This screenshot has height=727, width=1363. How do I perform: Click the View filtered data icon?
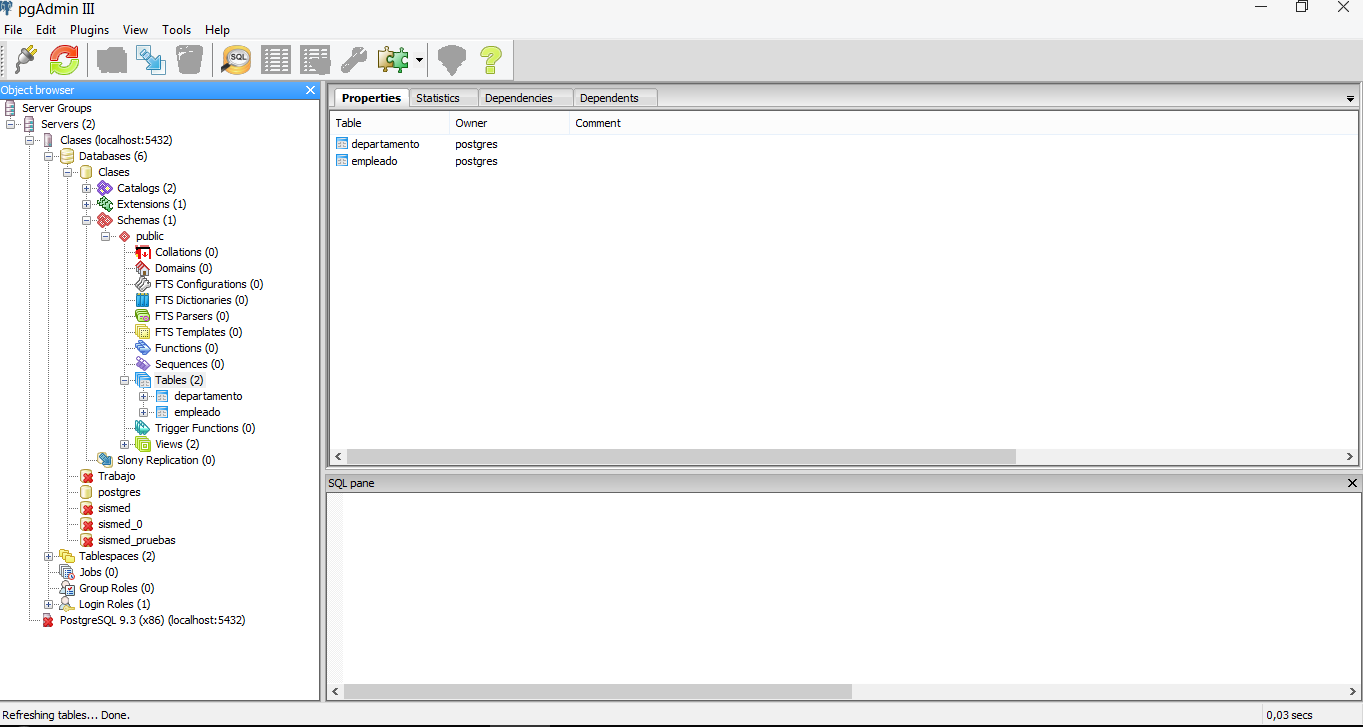(x=315, y=60)
